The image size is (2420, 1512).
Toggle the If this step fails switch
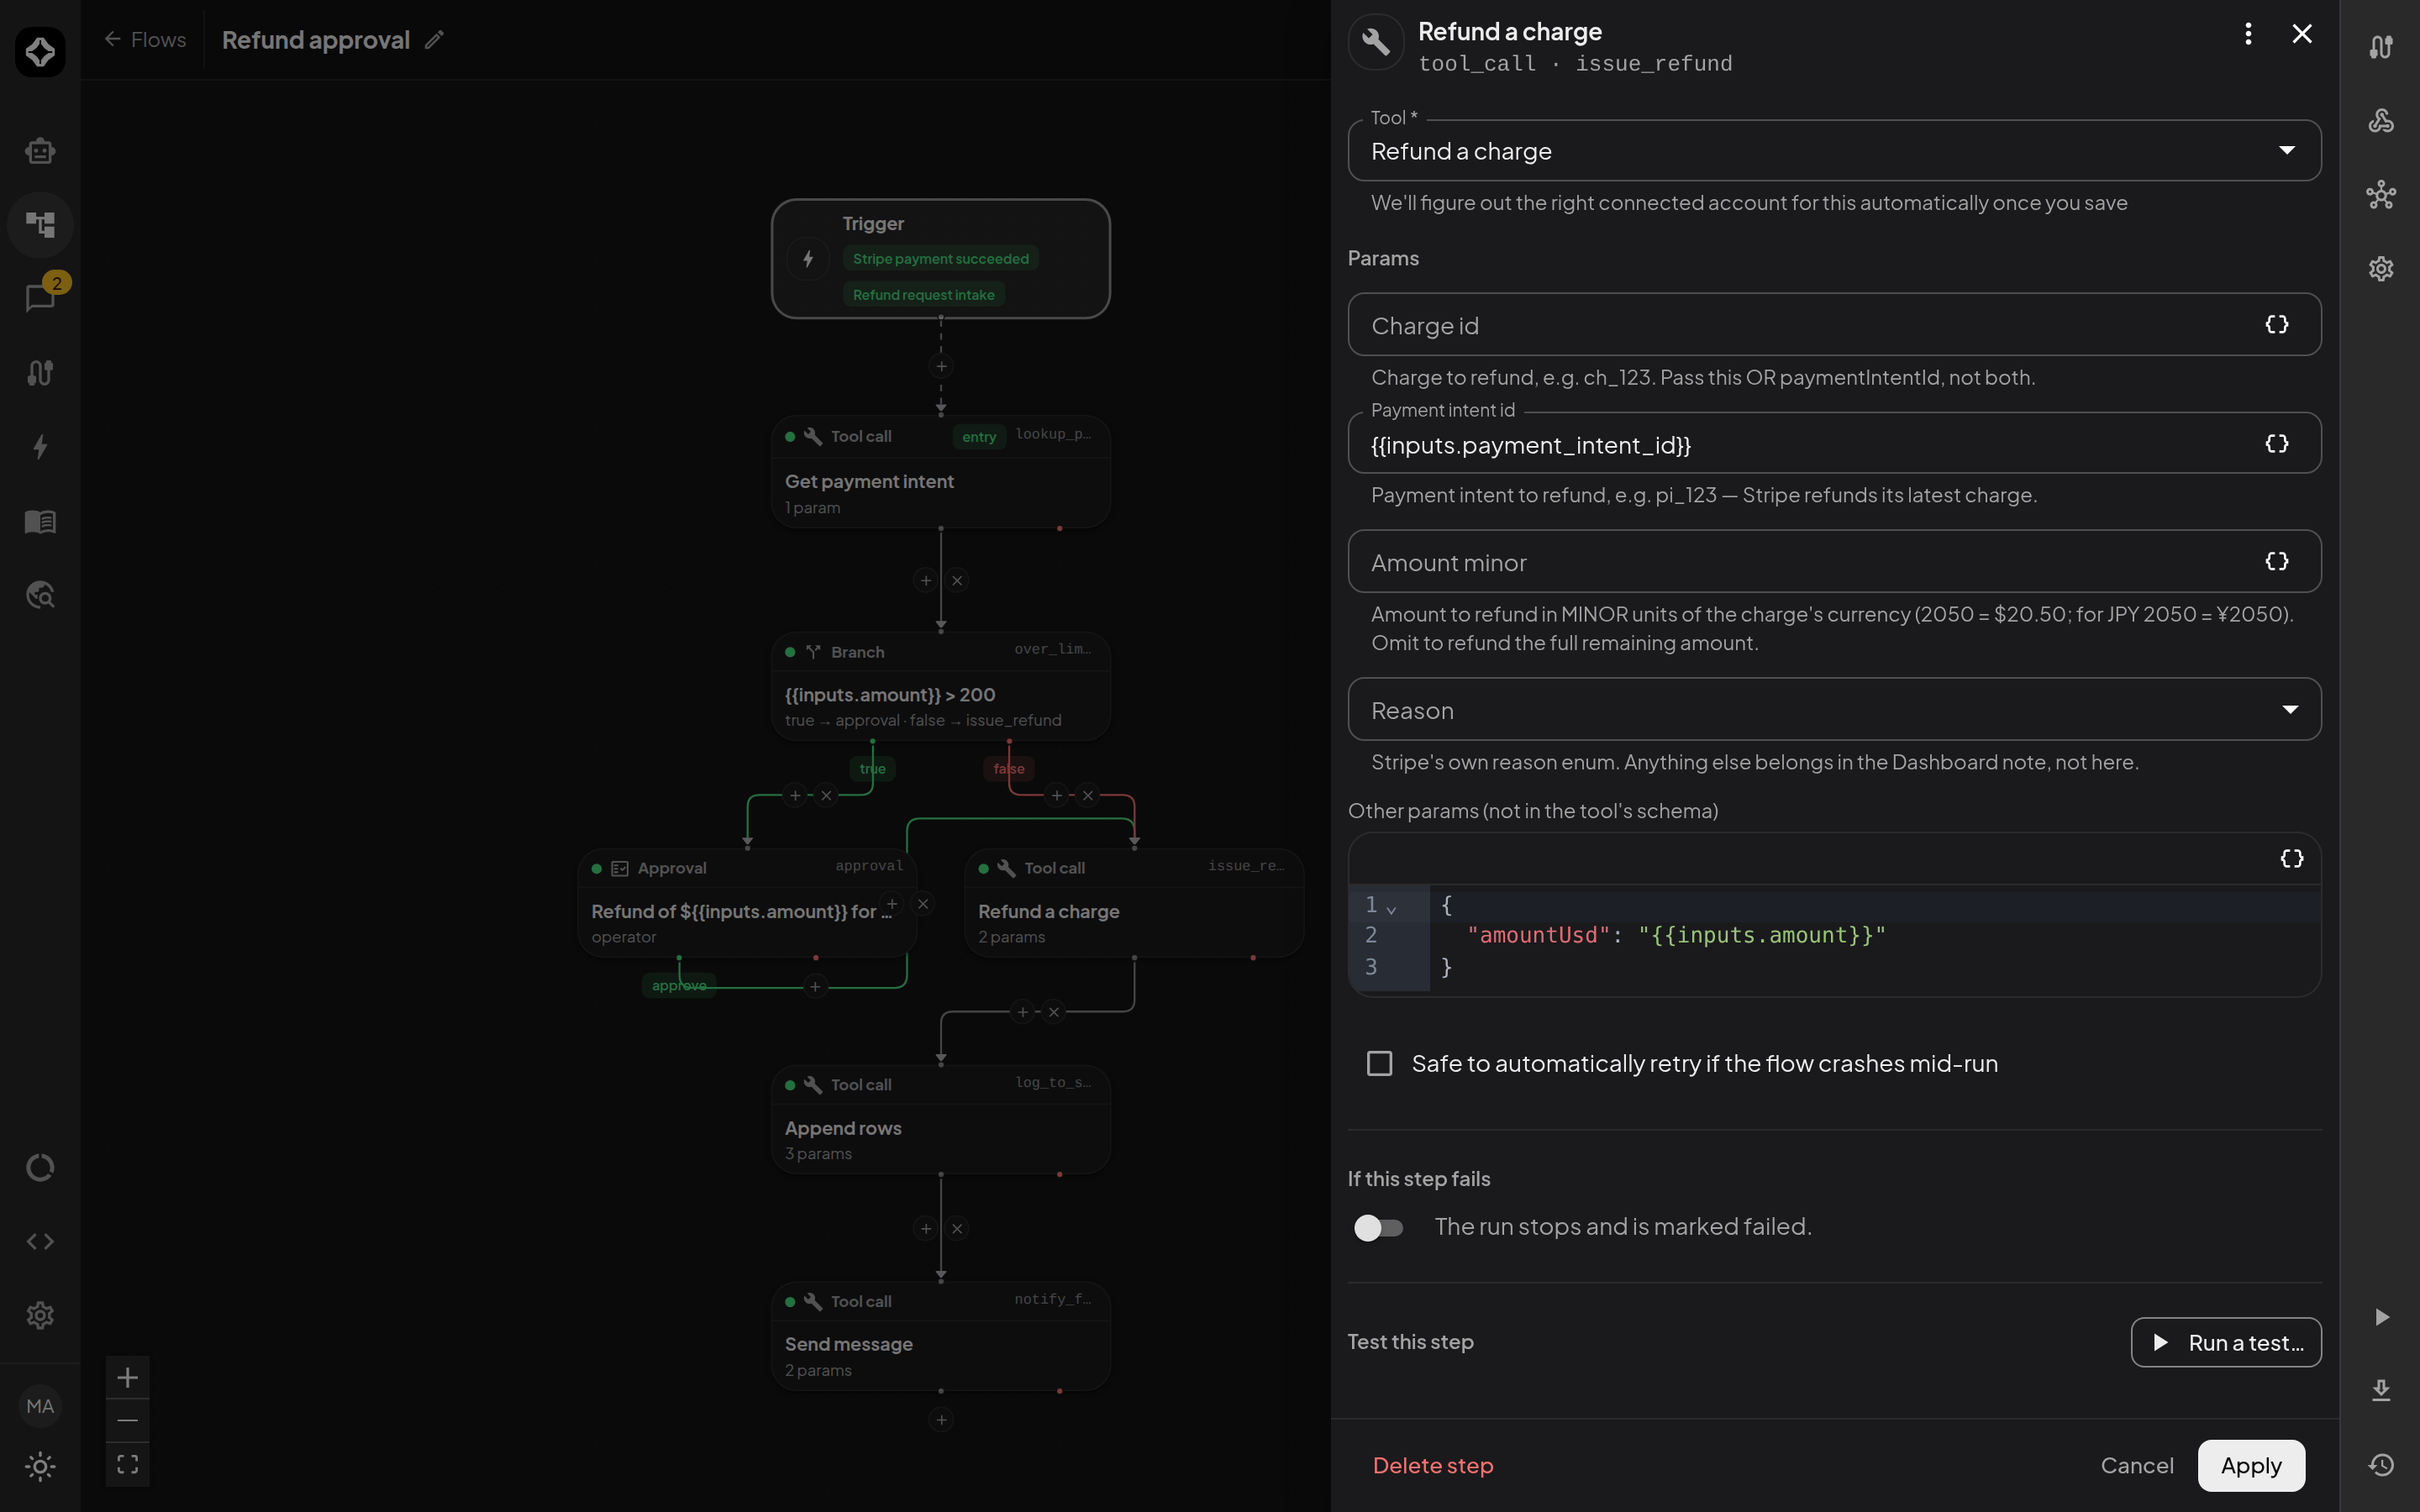(x=1379, y=1227)
